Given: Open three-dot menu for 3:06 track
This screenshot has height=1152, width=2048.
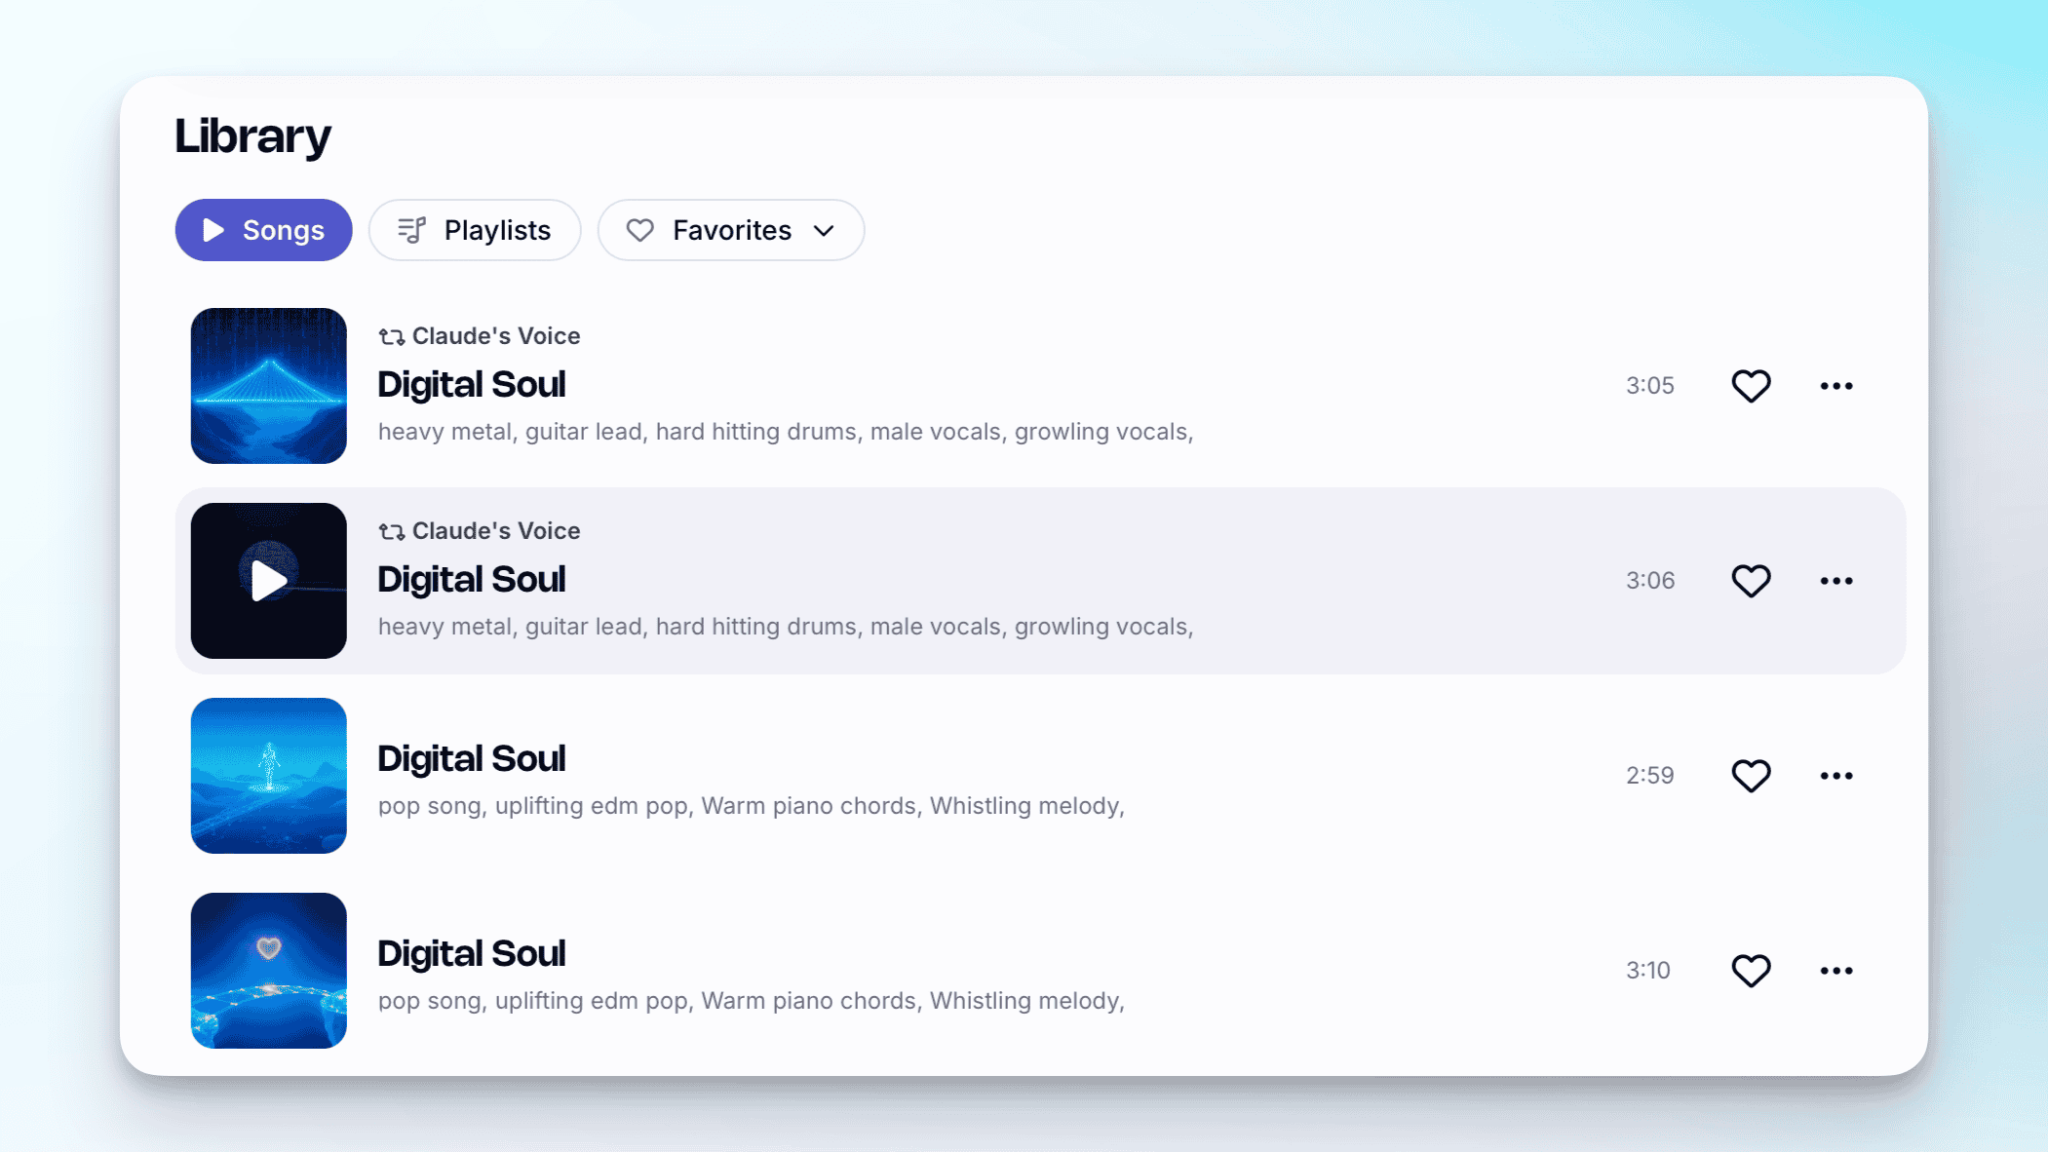Looking at the screenshot, I should (1836, 581).
